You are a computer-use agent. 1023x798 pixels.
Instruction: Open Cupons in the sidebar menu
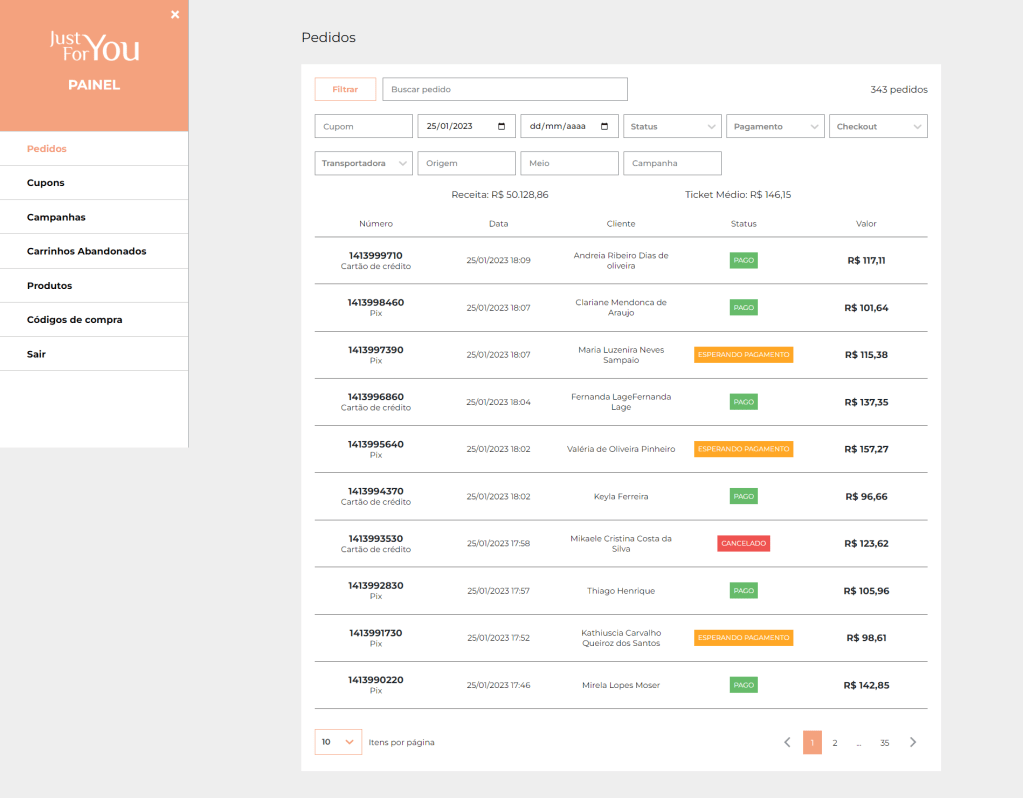46,183
